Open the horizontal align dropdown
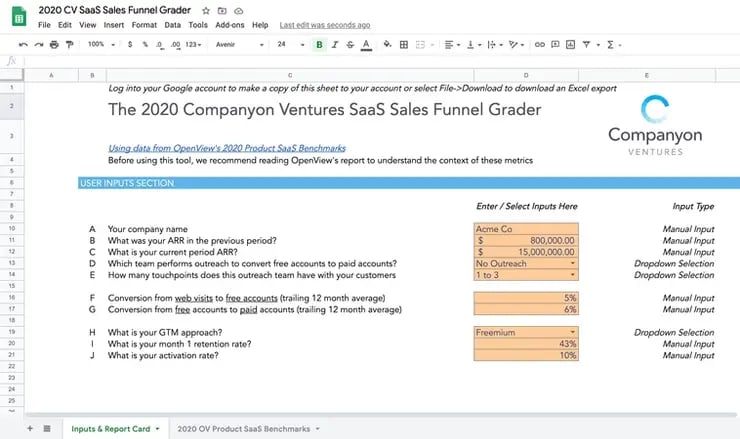 click(452, 44)
